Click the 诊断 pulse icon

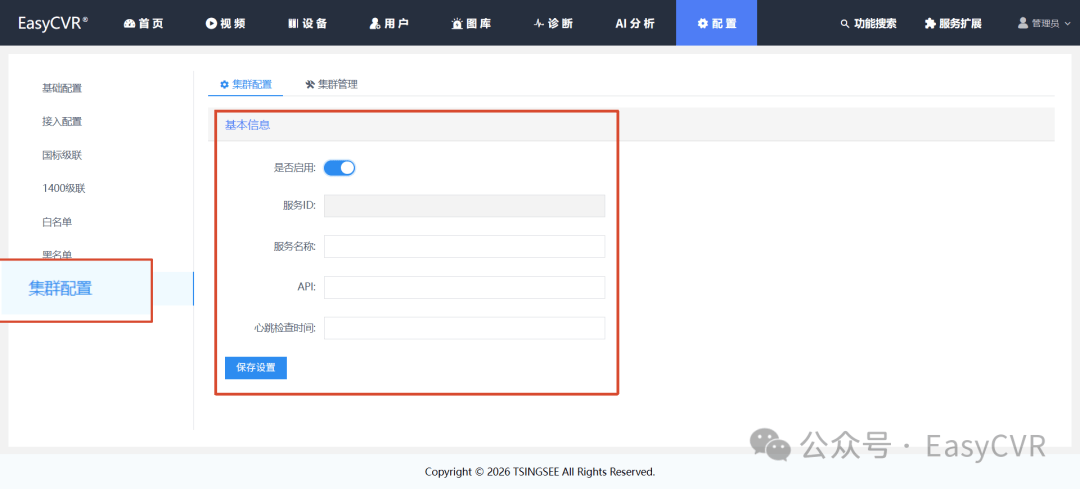point(539,23)
